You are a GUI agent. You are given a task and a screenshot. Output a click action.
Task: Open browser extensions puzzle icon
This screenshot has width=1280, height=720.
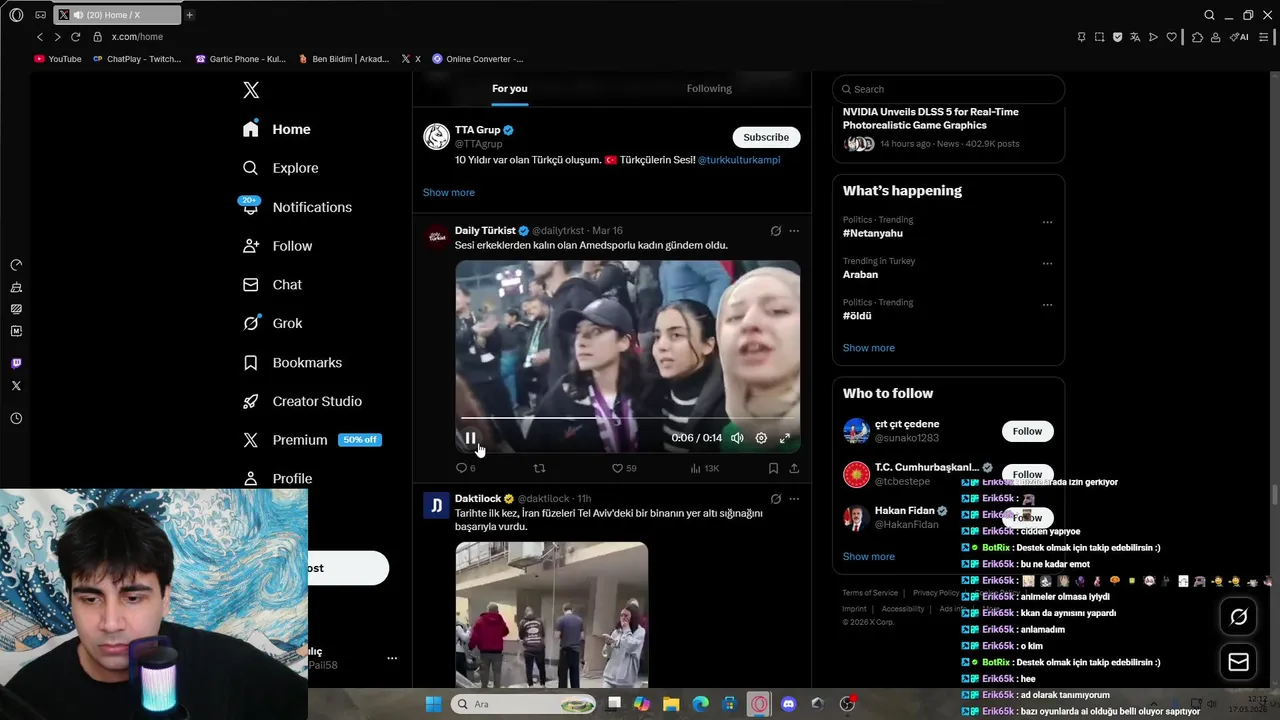[x=1197, y=37]
